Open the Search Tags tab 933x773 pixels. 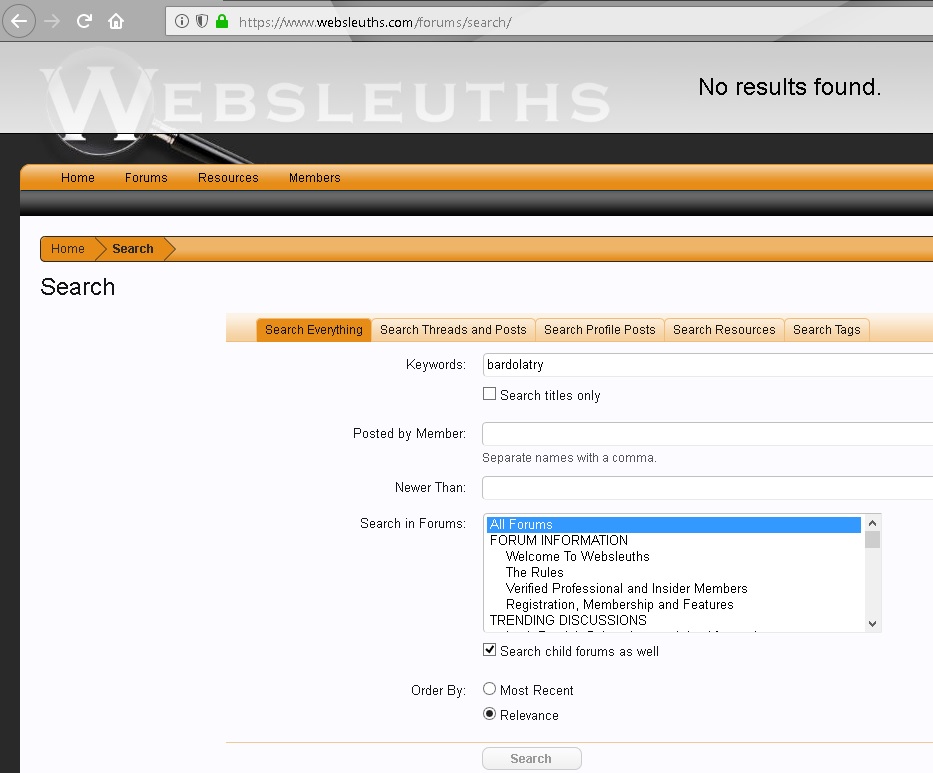826,330
